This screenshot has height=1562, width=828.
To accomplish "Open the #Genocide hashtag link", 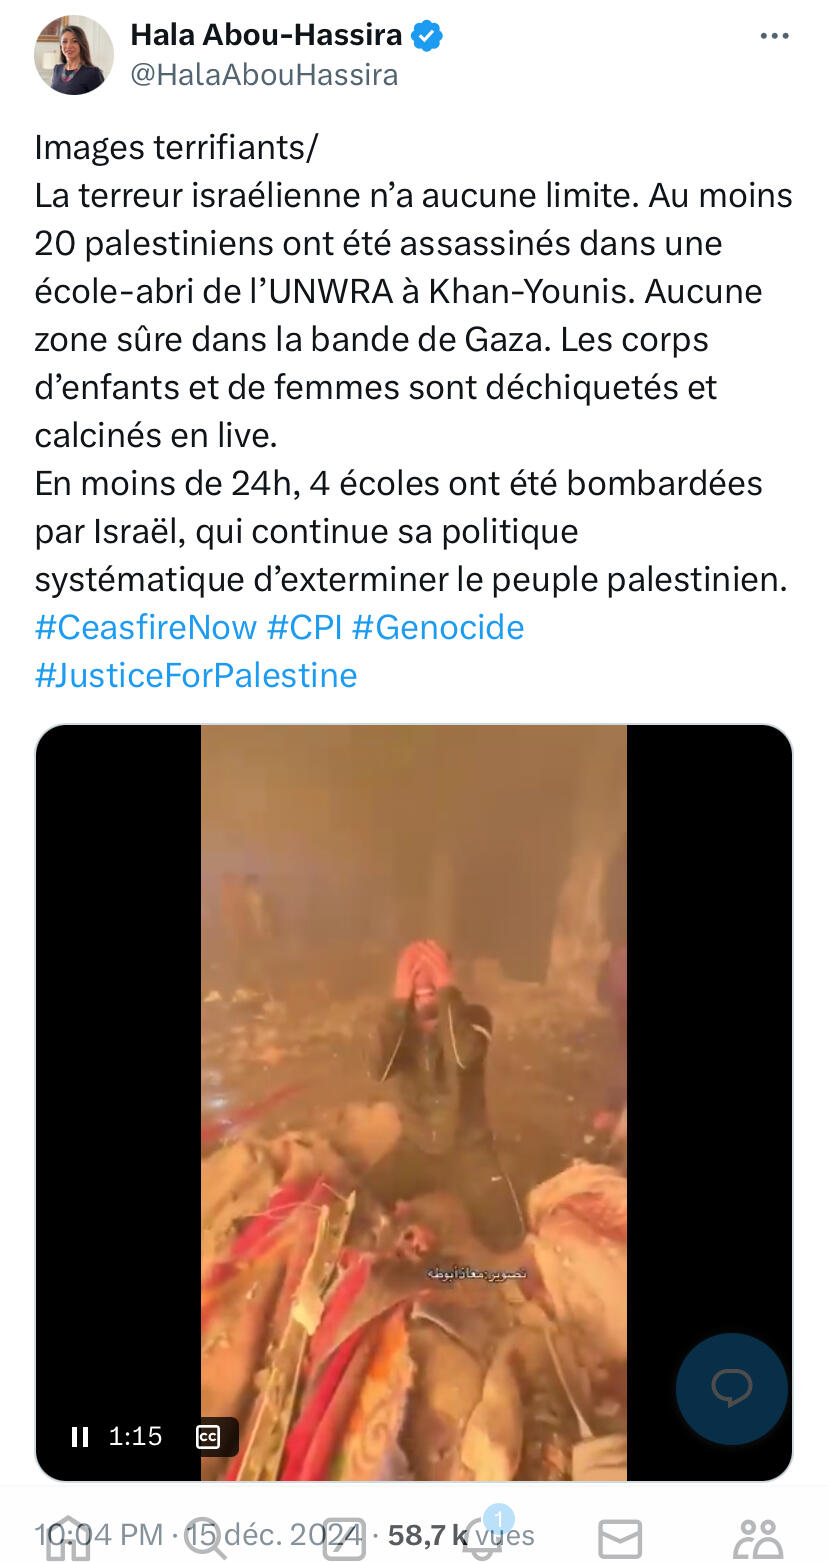I will point(438,628).
